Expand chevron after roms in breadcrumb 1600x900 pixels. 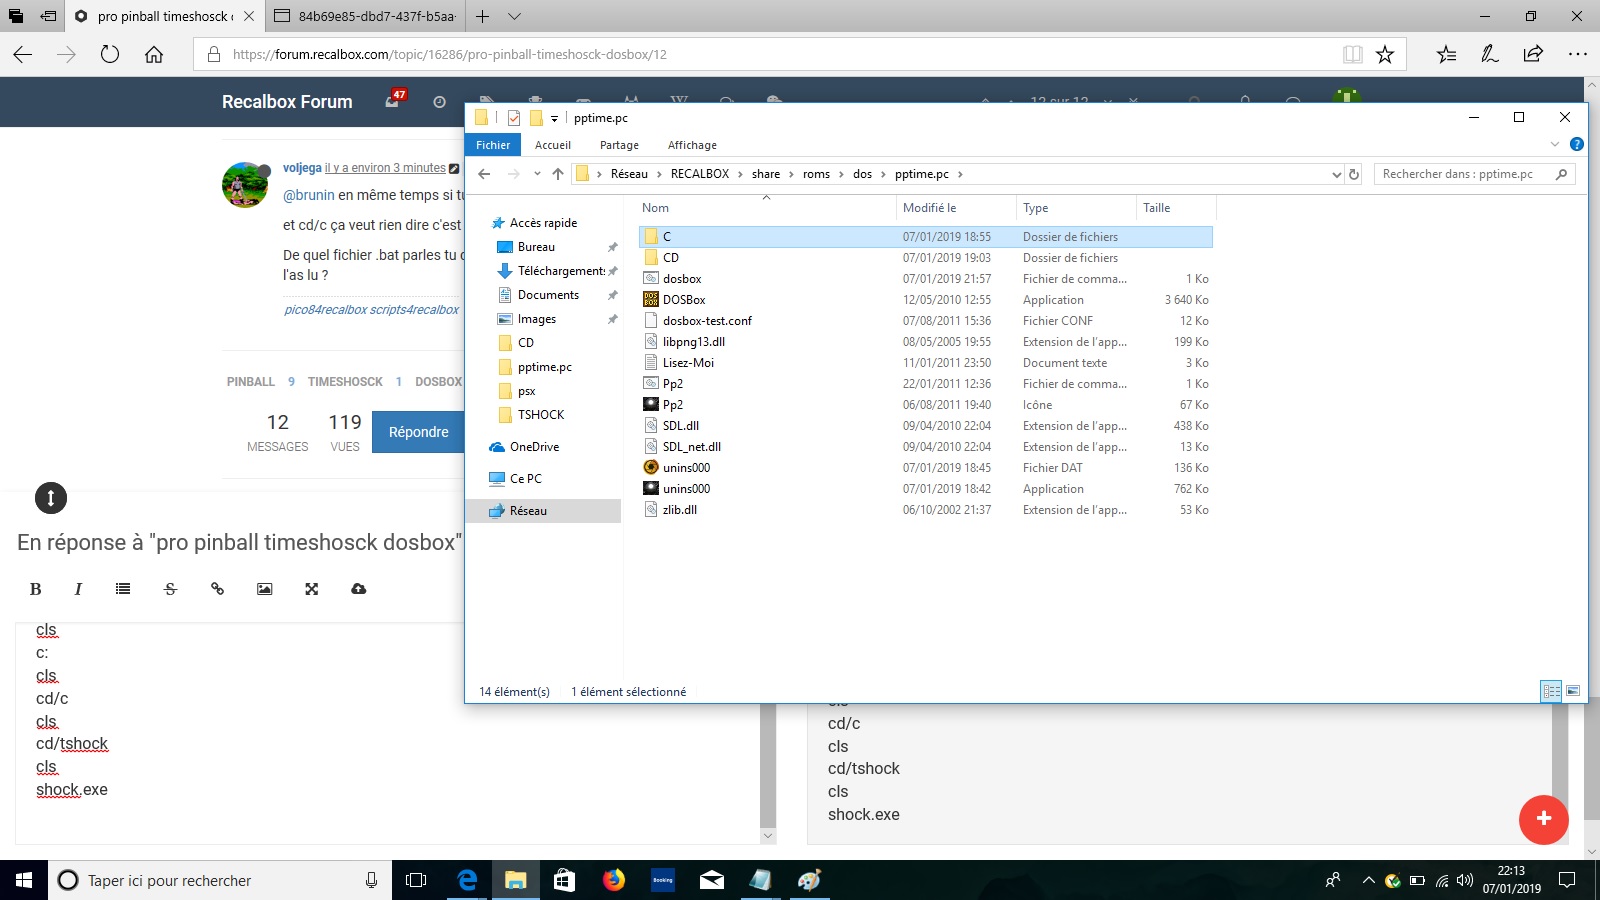841,174
